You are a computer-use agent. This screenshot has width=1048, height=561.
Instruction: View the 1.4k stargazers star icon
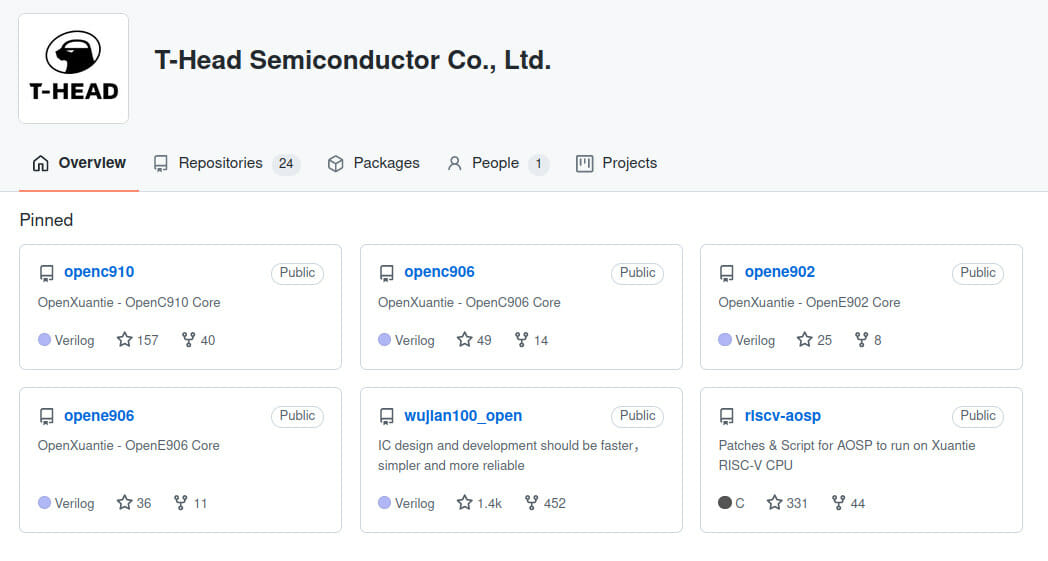tap(465, 503)
